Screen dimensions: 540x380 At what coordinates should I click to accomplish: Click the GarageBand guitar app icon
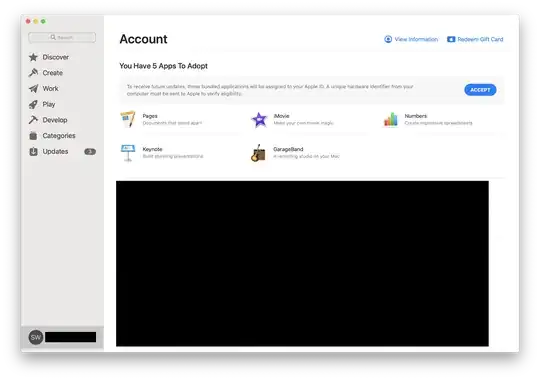259,153
